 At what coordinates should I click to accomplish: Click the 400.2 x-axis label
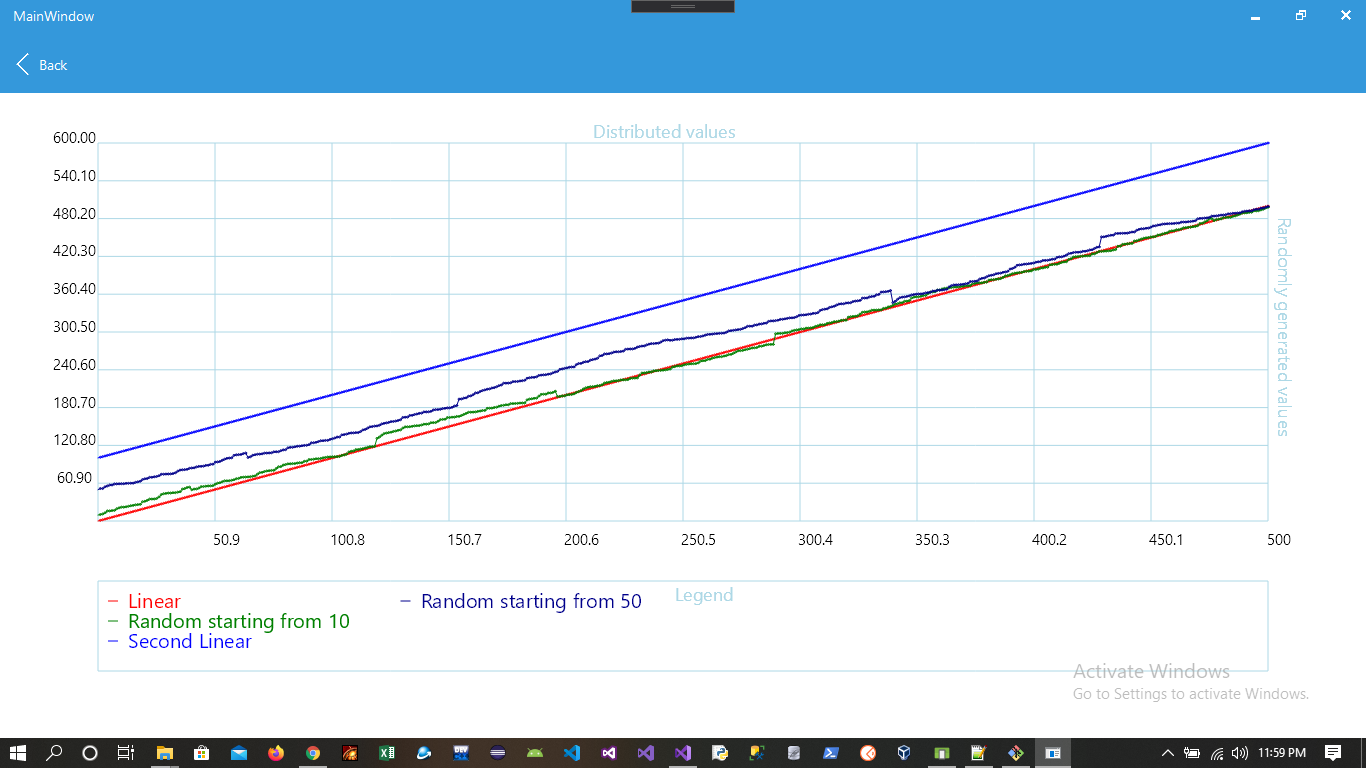click(x=1049, y=540)
